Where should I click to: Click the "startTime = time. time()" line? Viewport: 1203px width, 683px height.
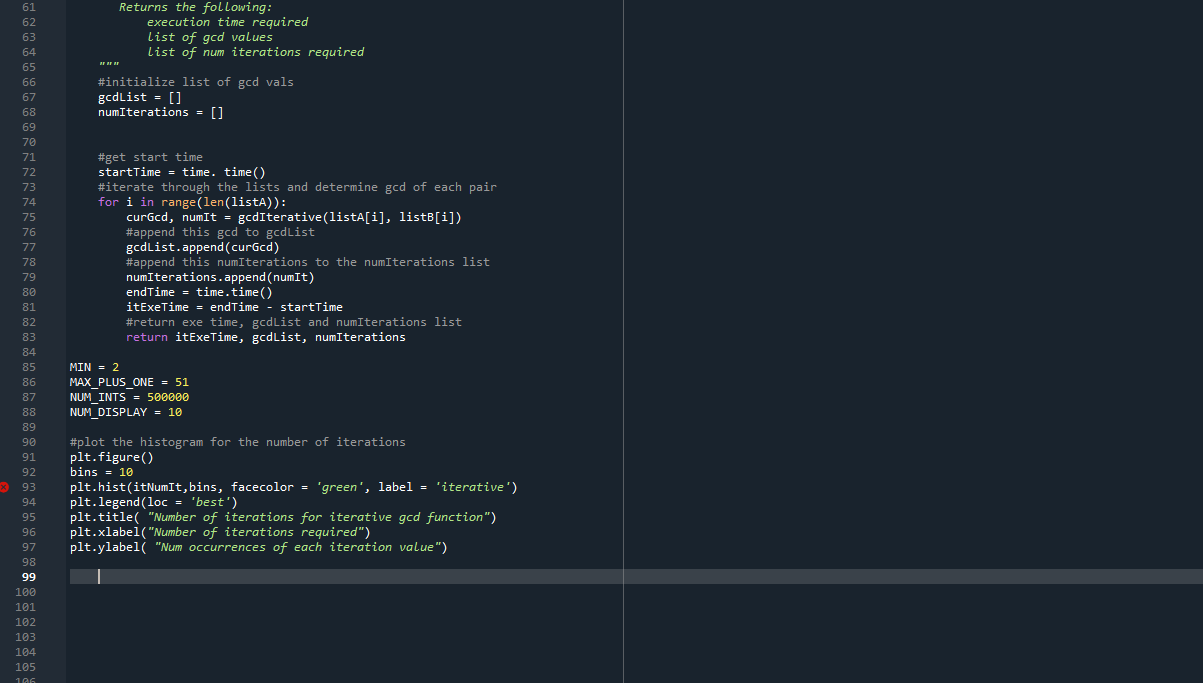(x=182, y=172)
